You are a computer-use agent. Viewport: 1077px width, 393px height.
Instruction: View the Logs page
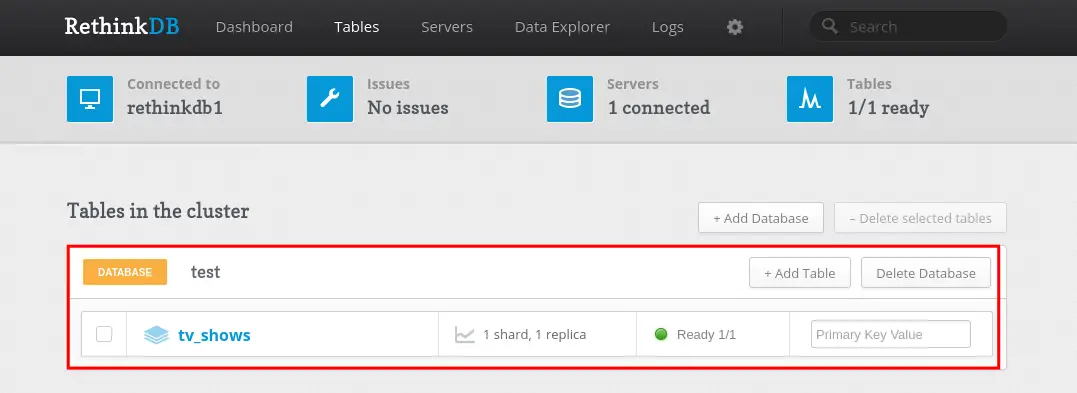[668, 27]
